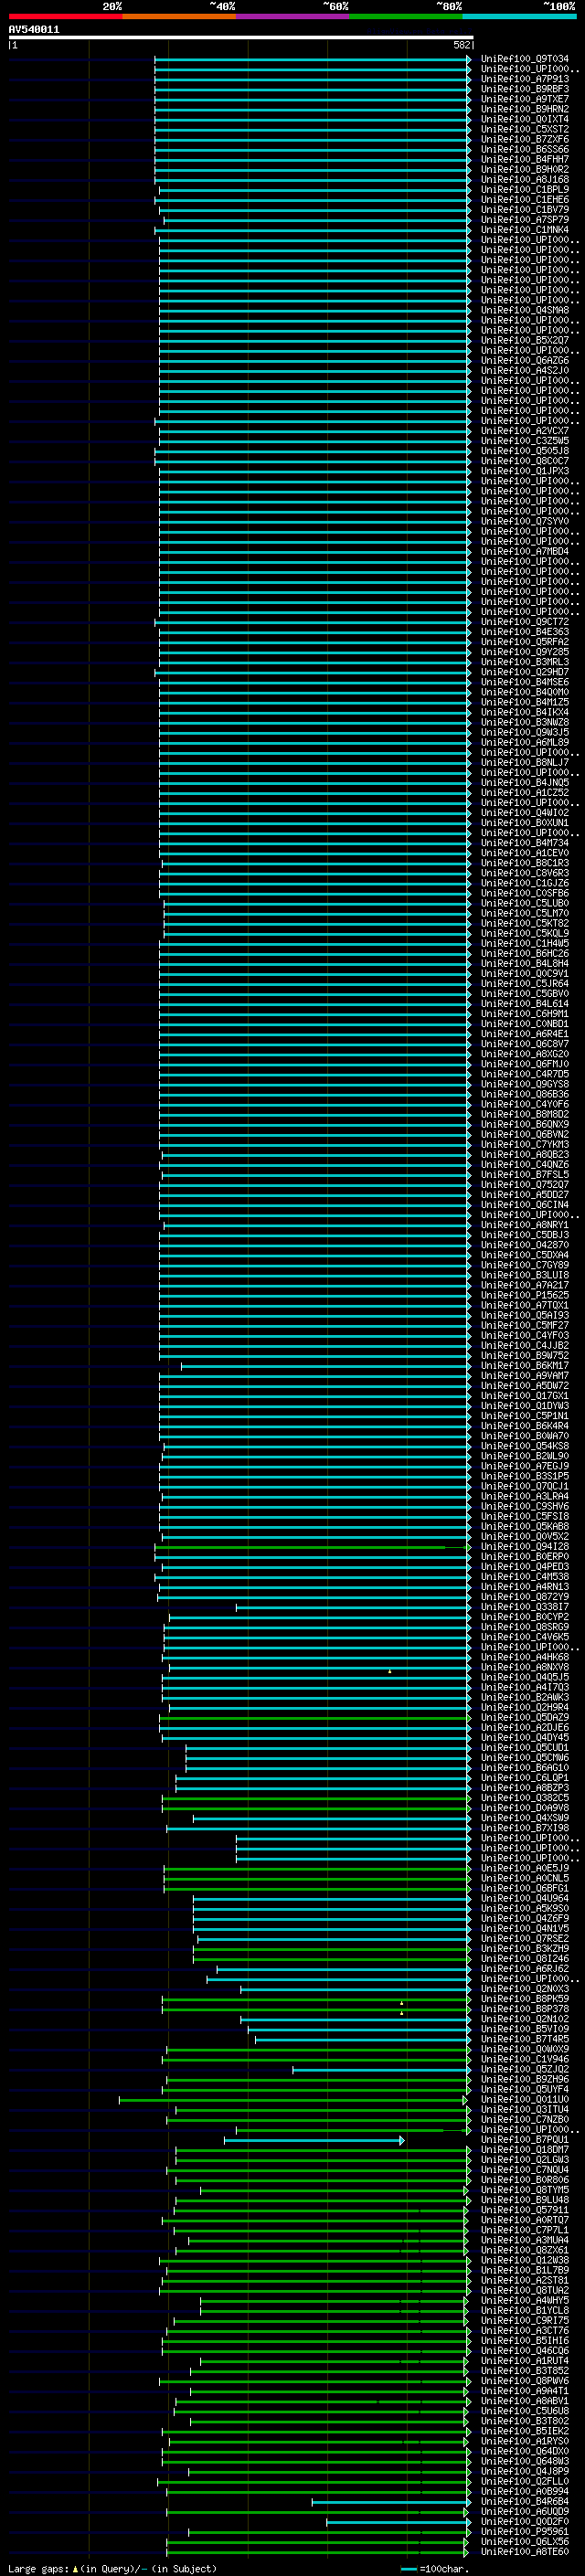Click the =100char. scale legend
Screen dimensions: 585x2576
point(434,2568)
